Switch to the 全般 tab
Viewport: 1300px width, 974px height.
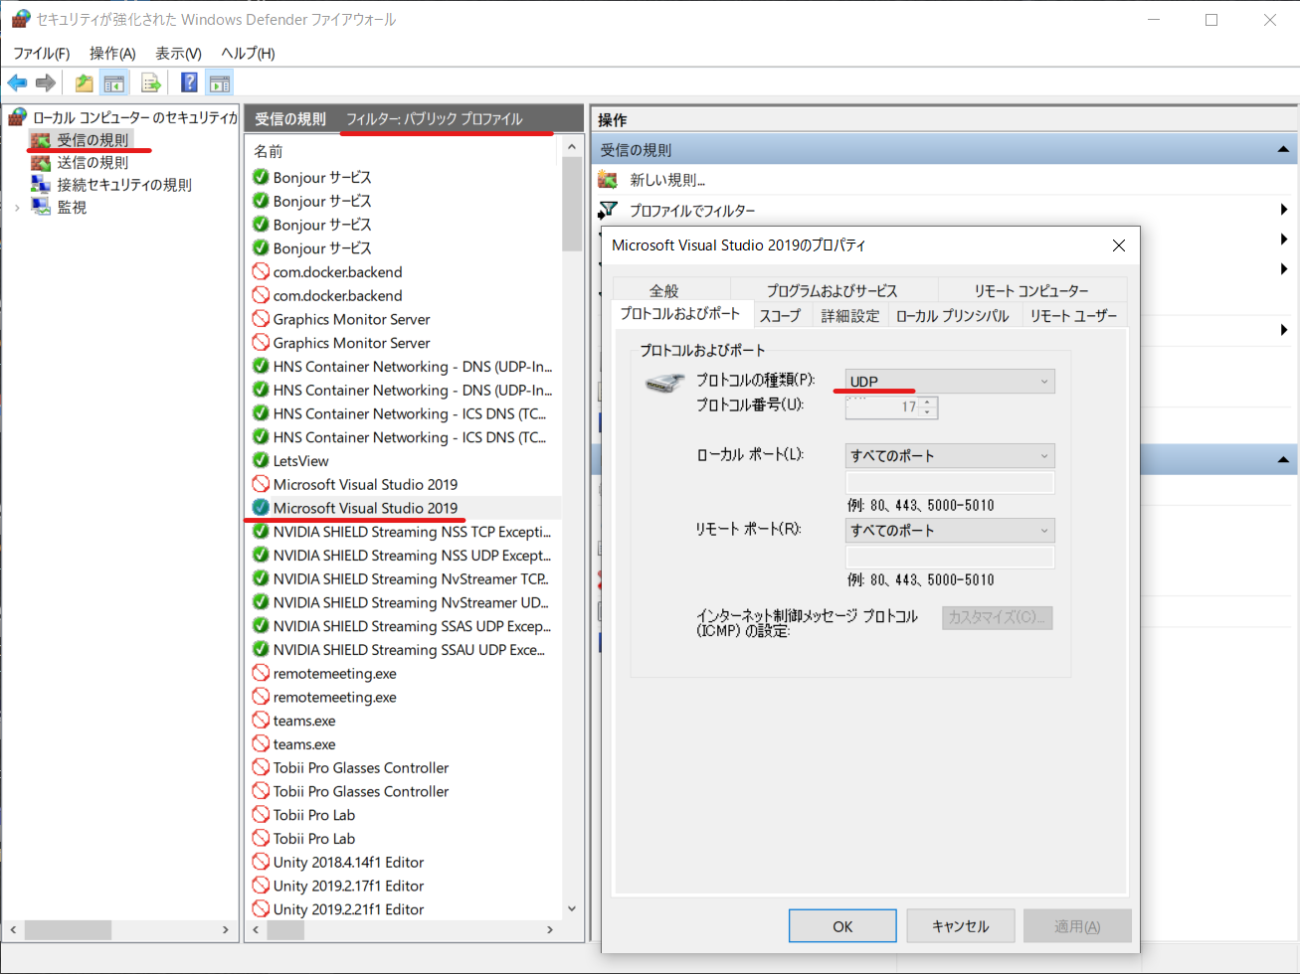(x=664, y=290)
